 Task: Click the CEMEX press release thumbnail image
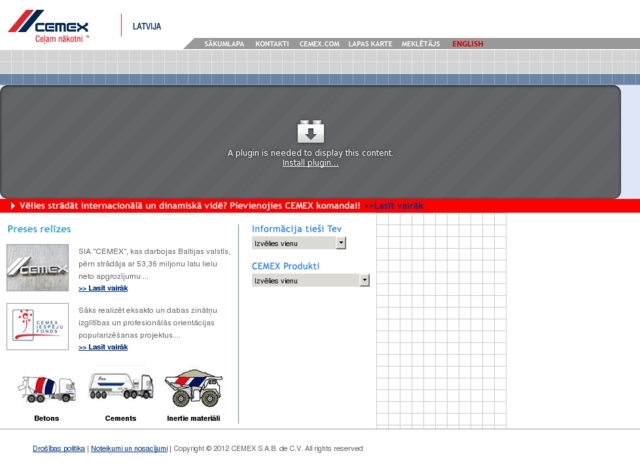[x=38, y=267]
